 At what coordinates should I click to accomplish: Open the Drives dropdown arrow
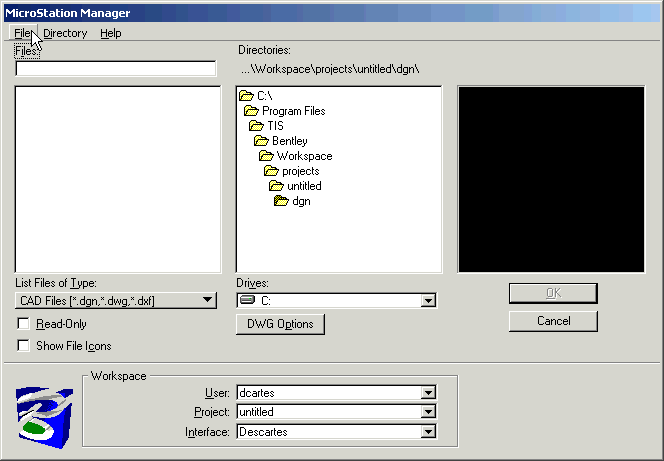click(x=428, y=301)
